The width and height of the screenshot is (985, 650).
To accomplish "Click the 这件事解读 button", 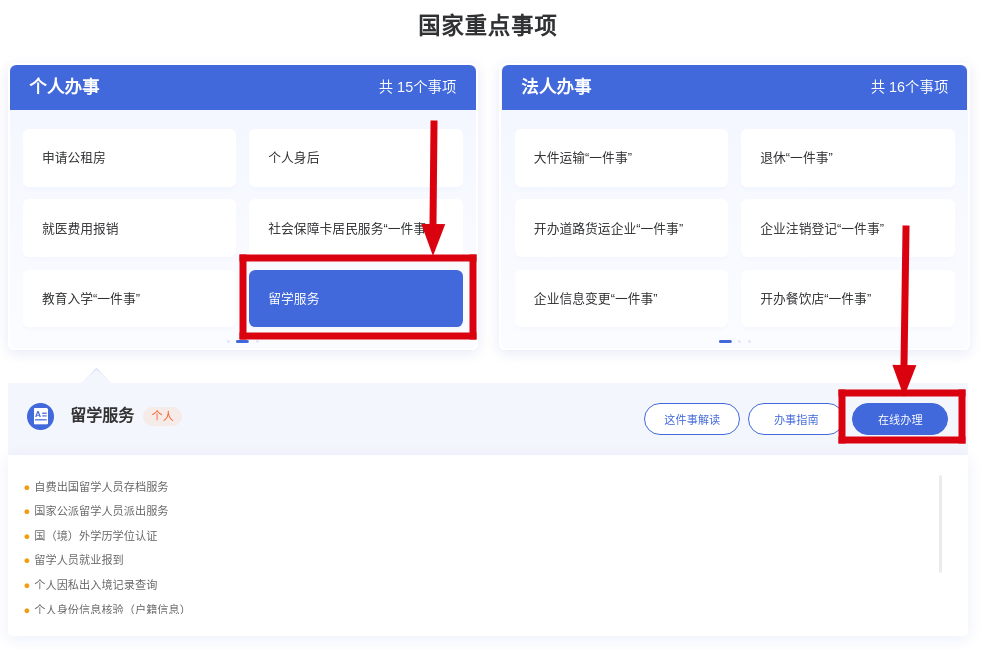I will [691, 419].
